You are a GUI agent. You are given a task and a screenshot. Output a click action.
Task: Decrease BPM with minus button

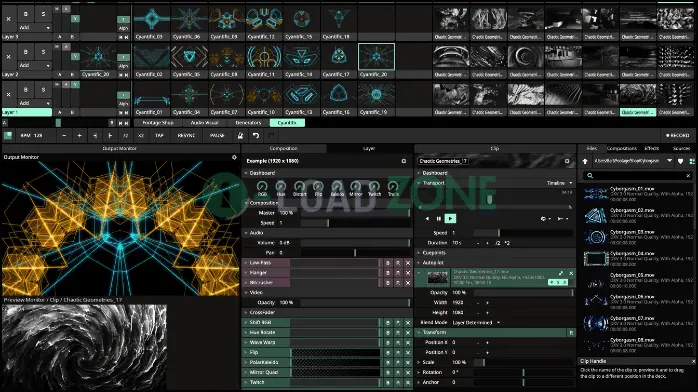[64, 135]
